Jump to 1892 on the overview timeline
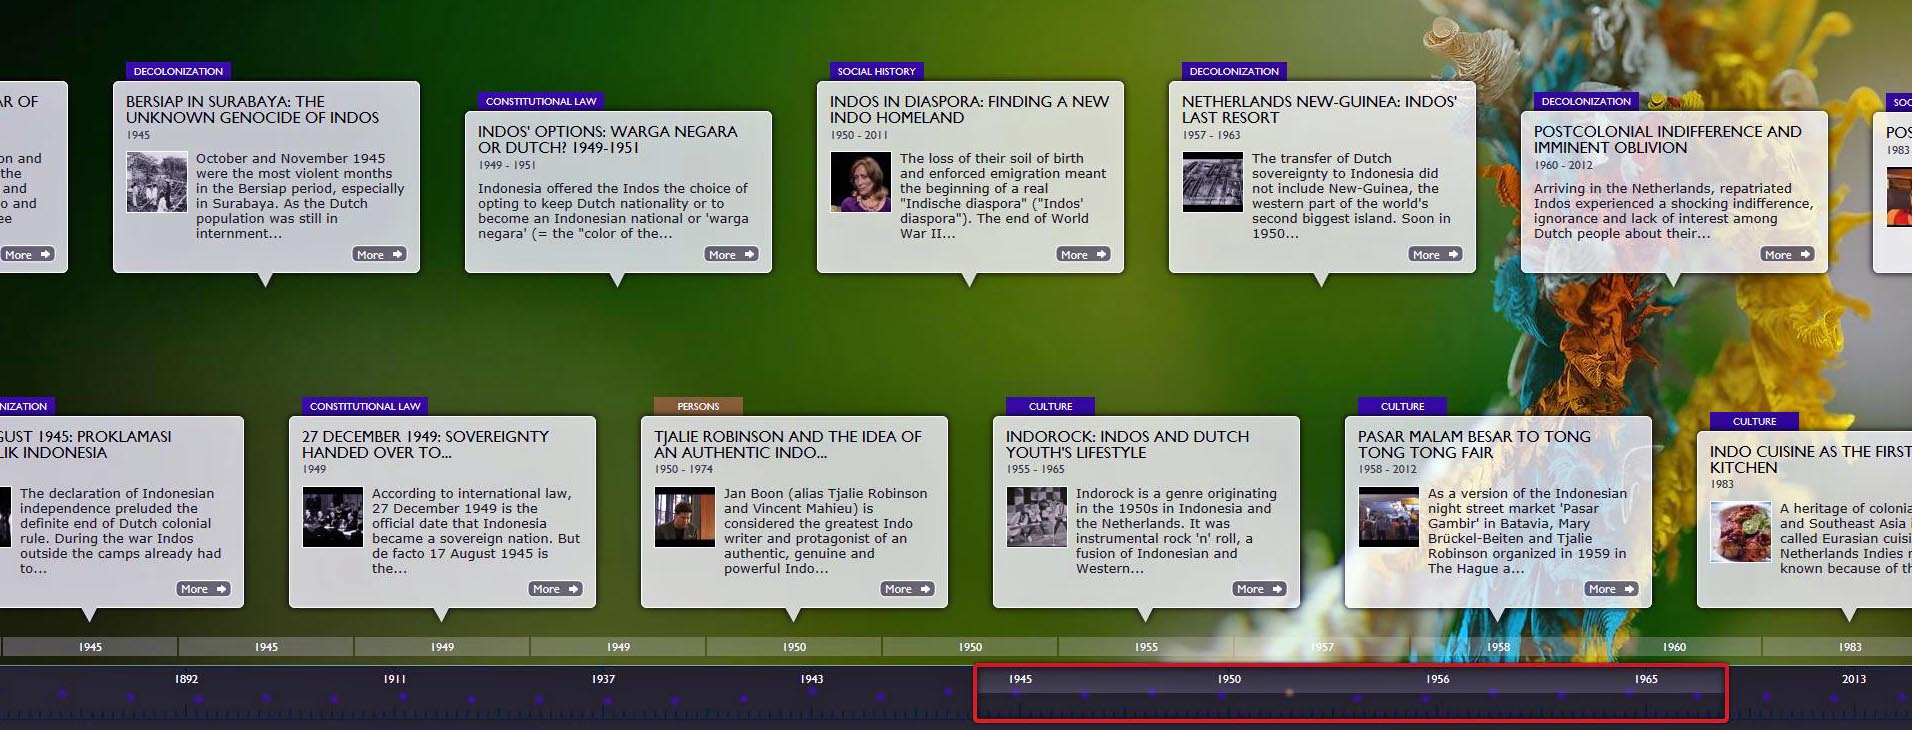This screenshot has height=730, width=1912. click(x=187, y=679)
